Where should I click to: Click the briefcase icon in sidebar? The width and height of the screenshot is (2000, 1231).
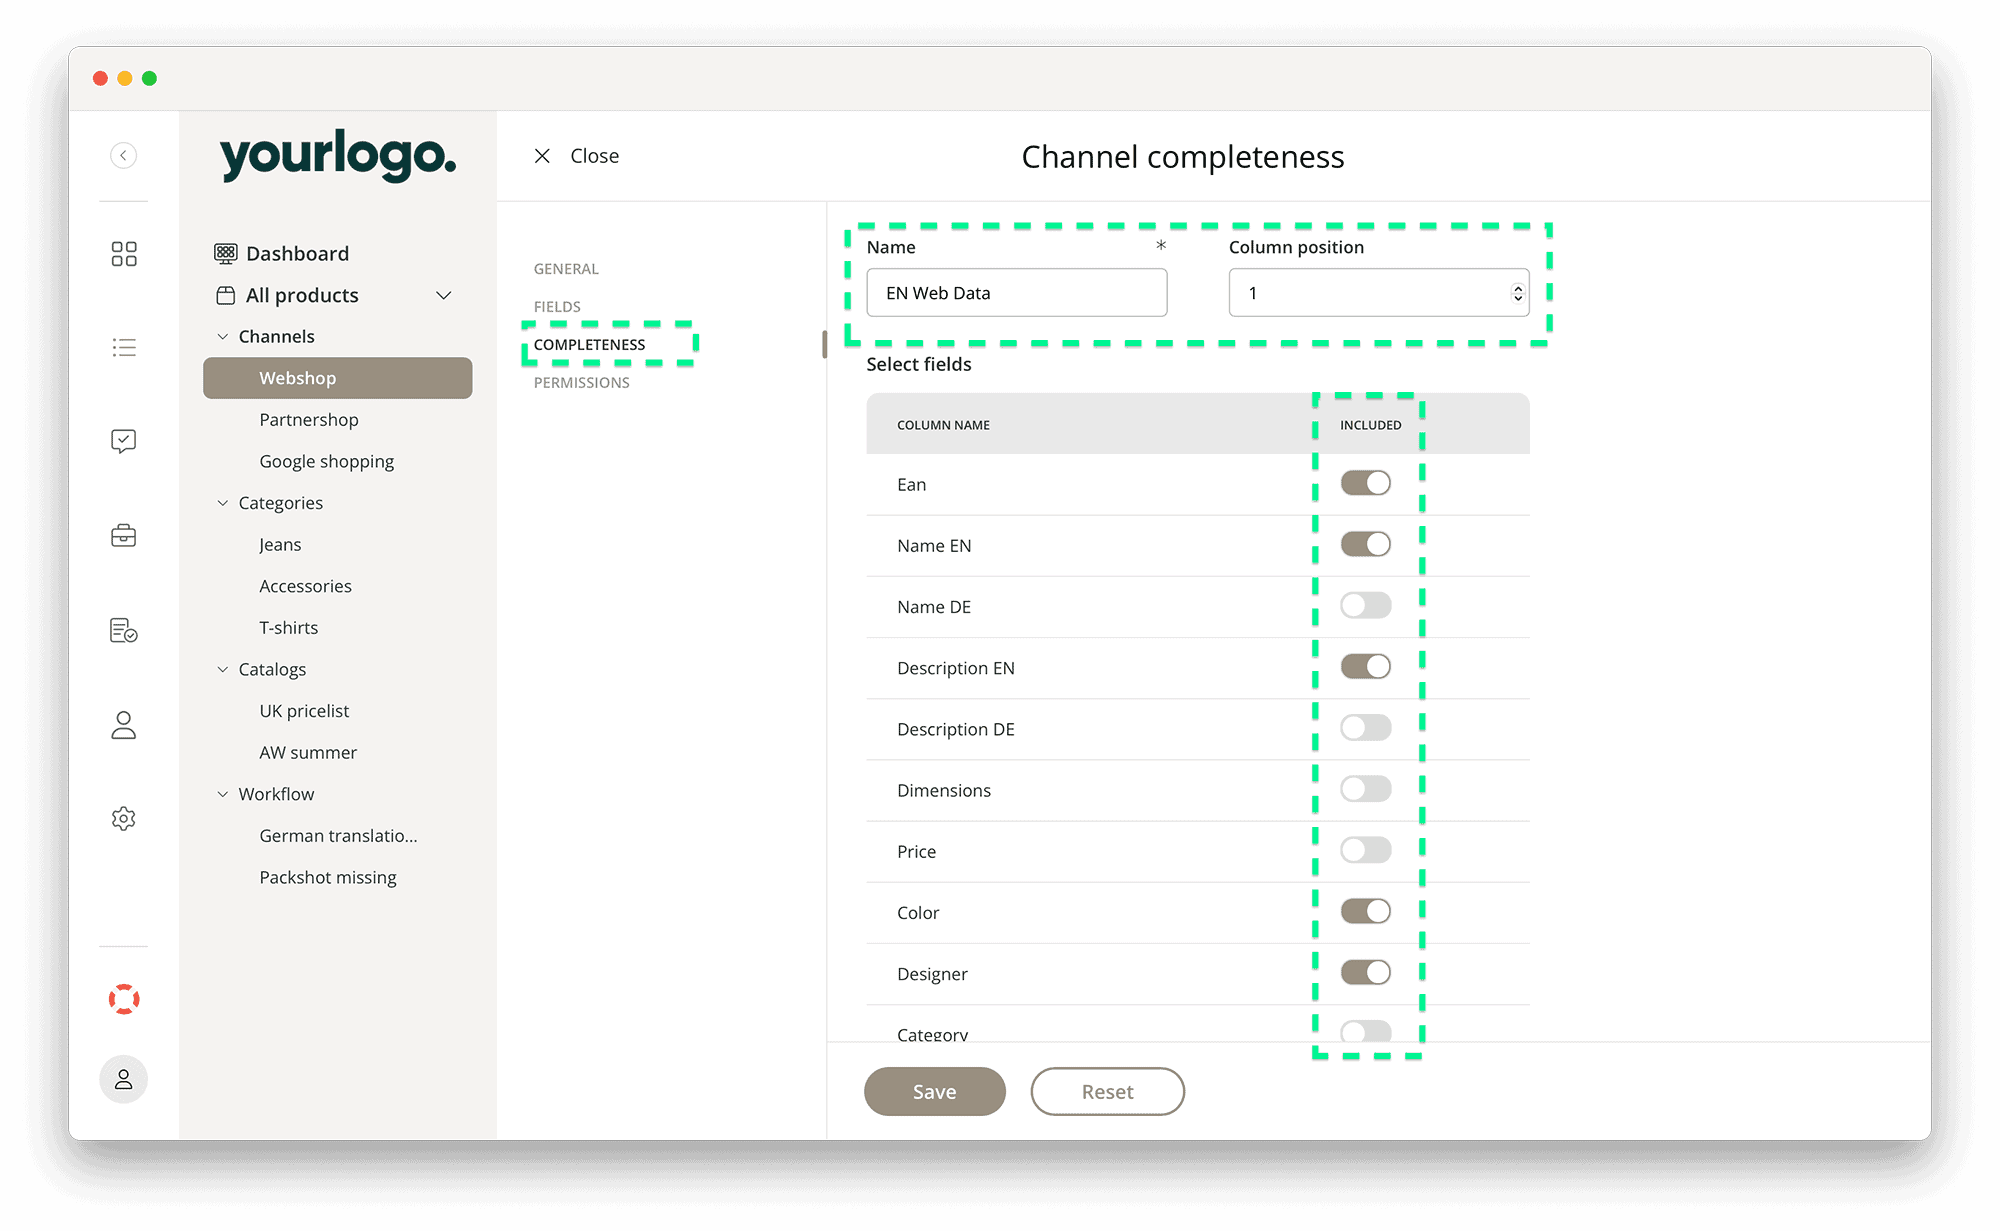point(123,536)
